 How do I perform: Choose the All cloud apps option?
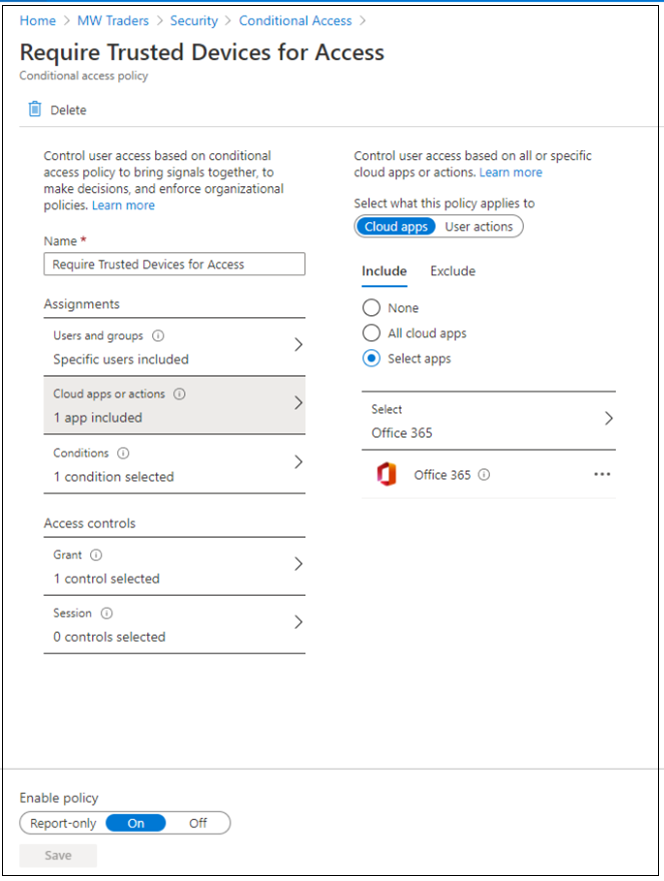coord(372,333)
